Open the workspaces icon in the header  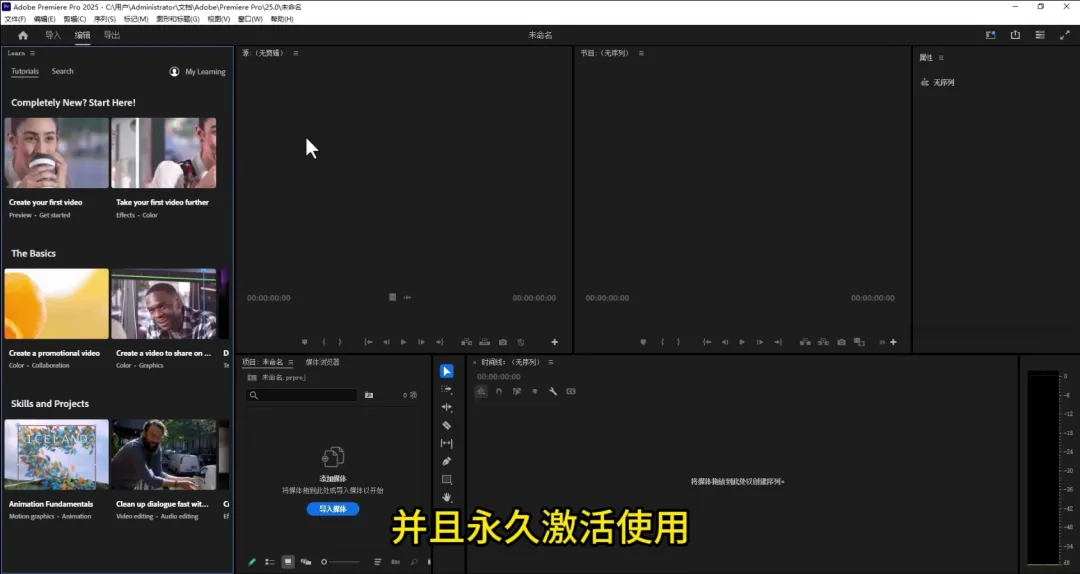(990, 35)
